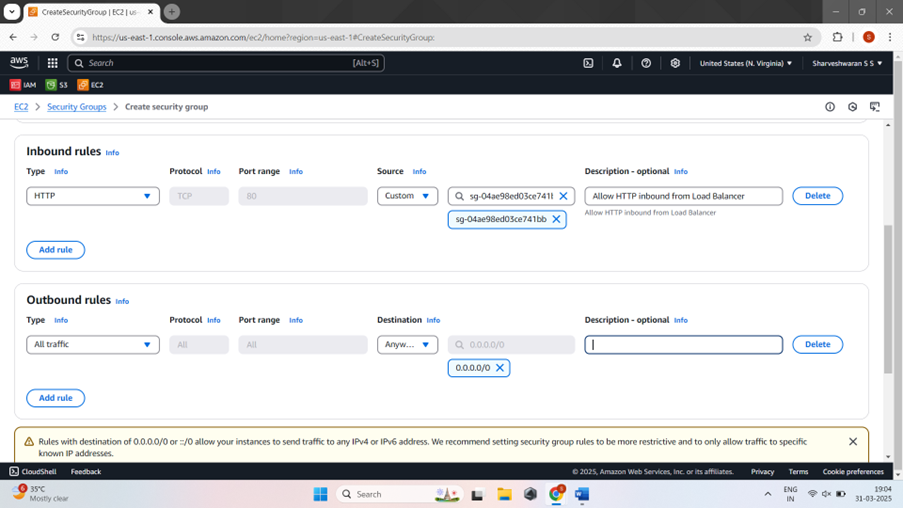Focus the outbound rule description field
This screenshot has width=903, height=508.
tap(683, 344)
